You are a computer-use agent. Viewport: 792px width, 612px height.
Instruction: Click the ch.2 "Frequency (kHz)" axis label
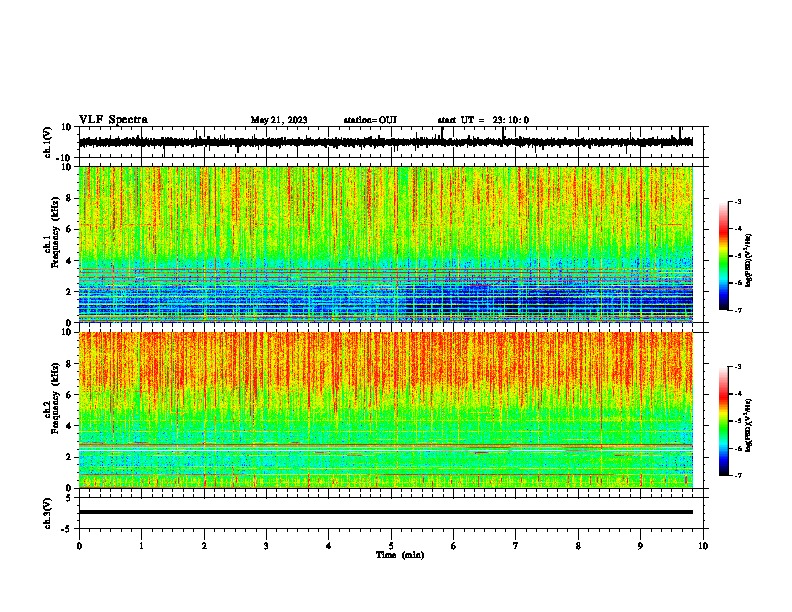click(x=55, y=398)
